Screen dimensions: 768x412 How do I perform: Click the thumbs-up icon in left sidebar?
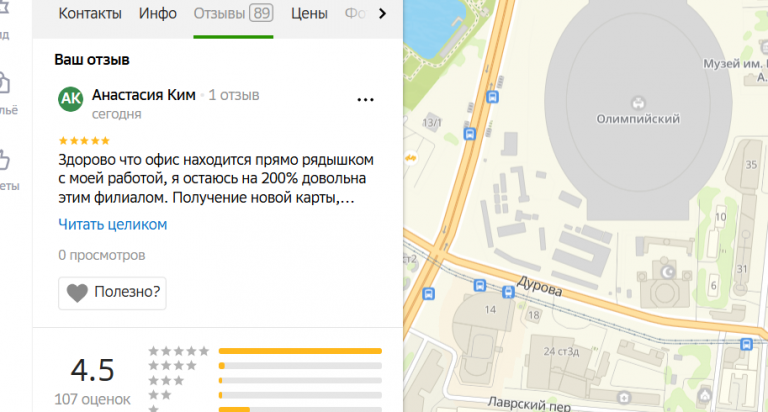tap(4, 161)
